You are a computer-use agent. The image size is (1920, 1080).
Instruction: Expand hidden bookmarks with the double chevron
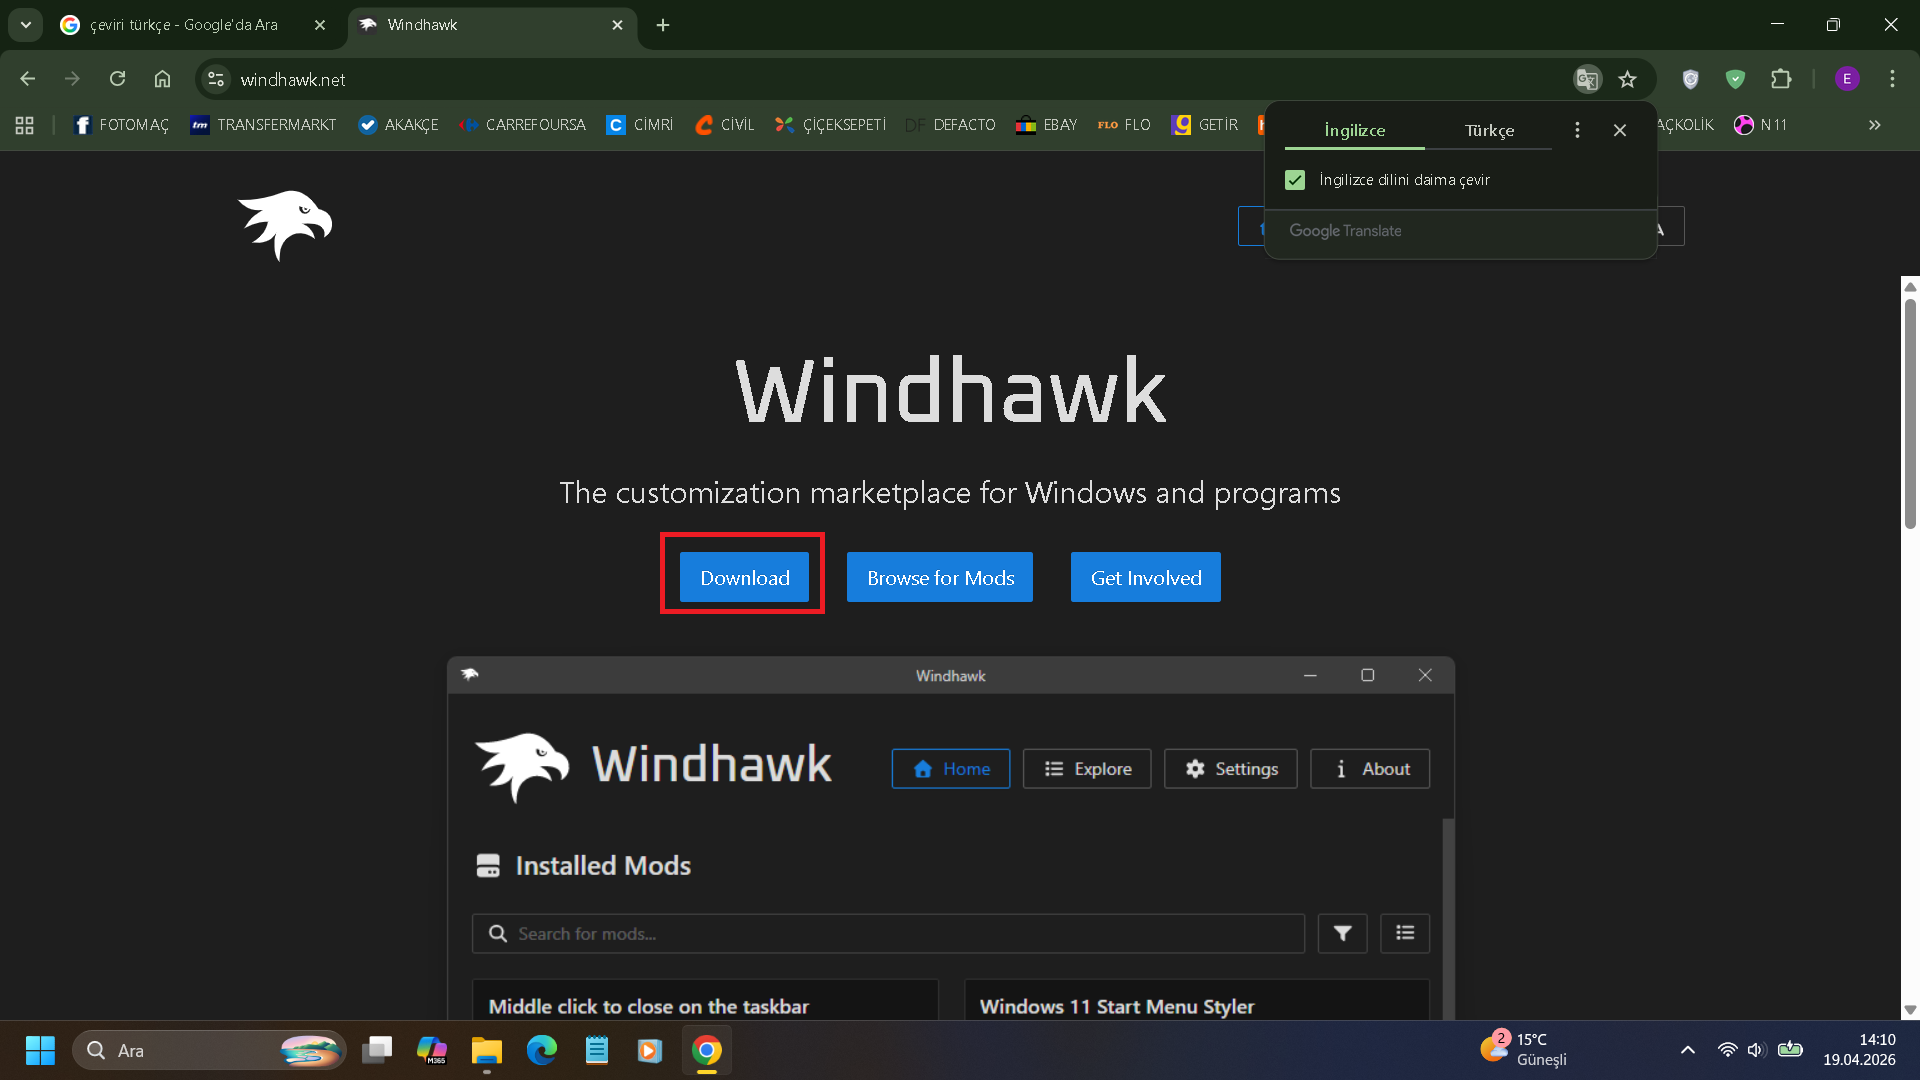[x=1875, y=125]
